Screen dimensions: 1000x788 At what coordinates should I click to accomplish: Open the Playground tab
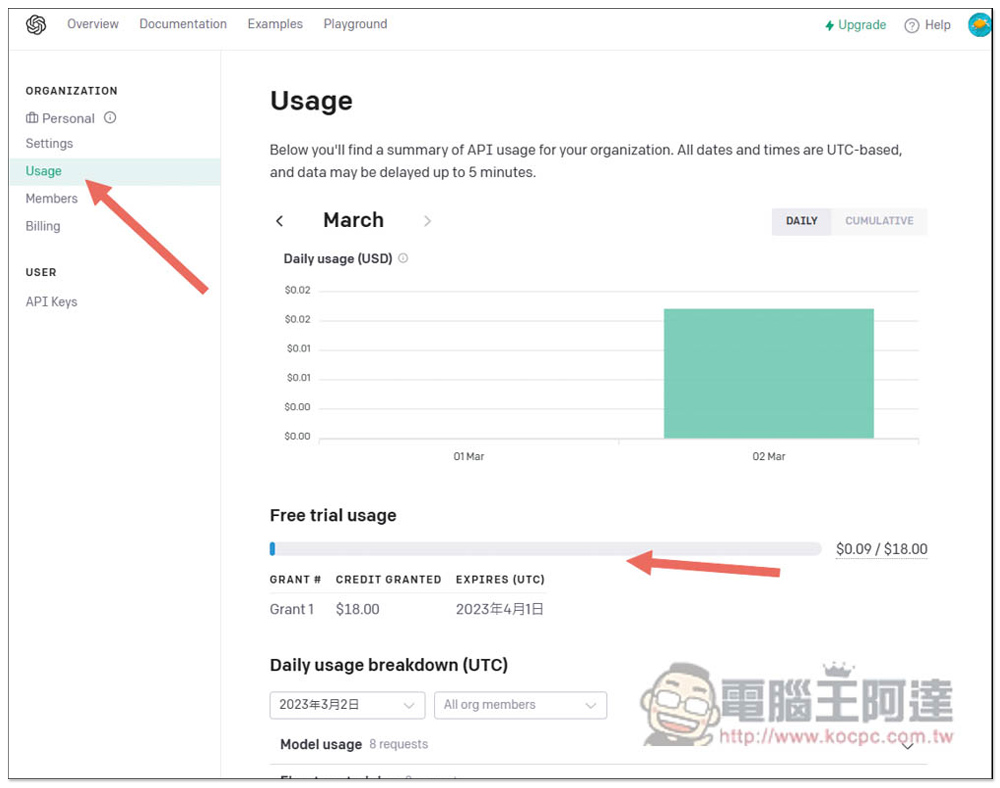coord(355,24)
